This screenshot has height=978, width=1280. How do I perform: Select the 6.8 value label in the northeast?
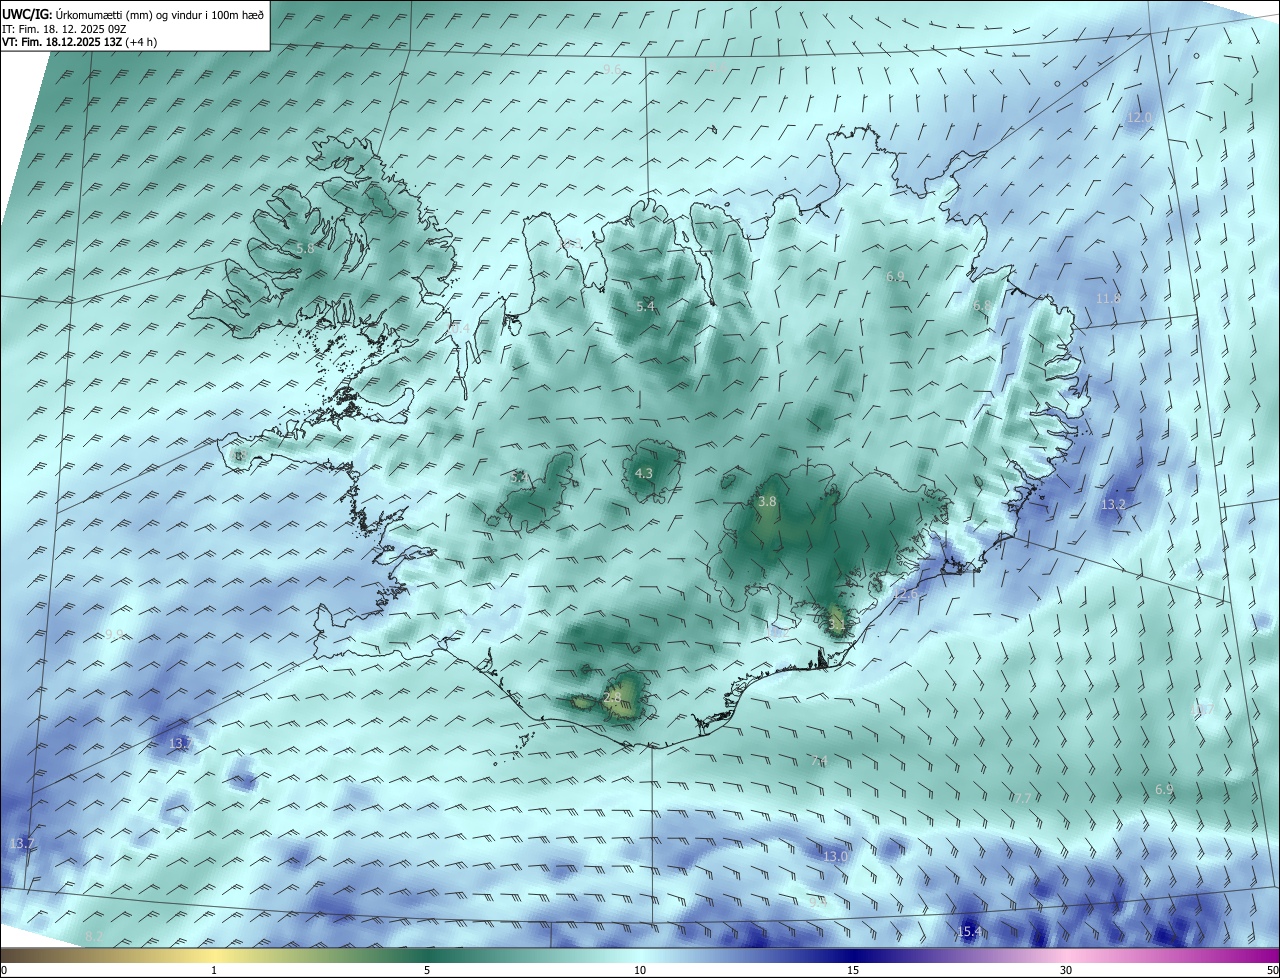click(982, 306)
